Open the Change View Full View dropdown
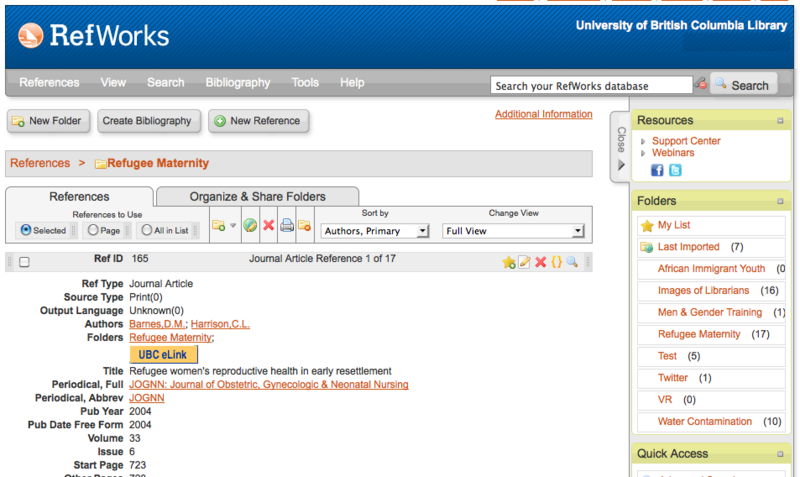800x477 pixels. pyautogui.click(x=513, y=231)
